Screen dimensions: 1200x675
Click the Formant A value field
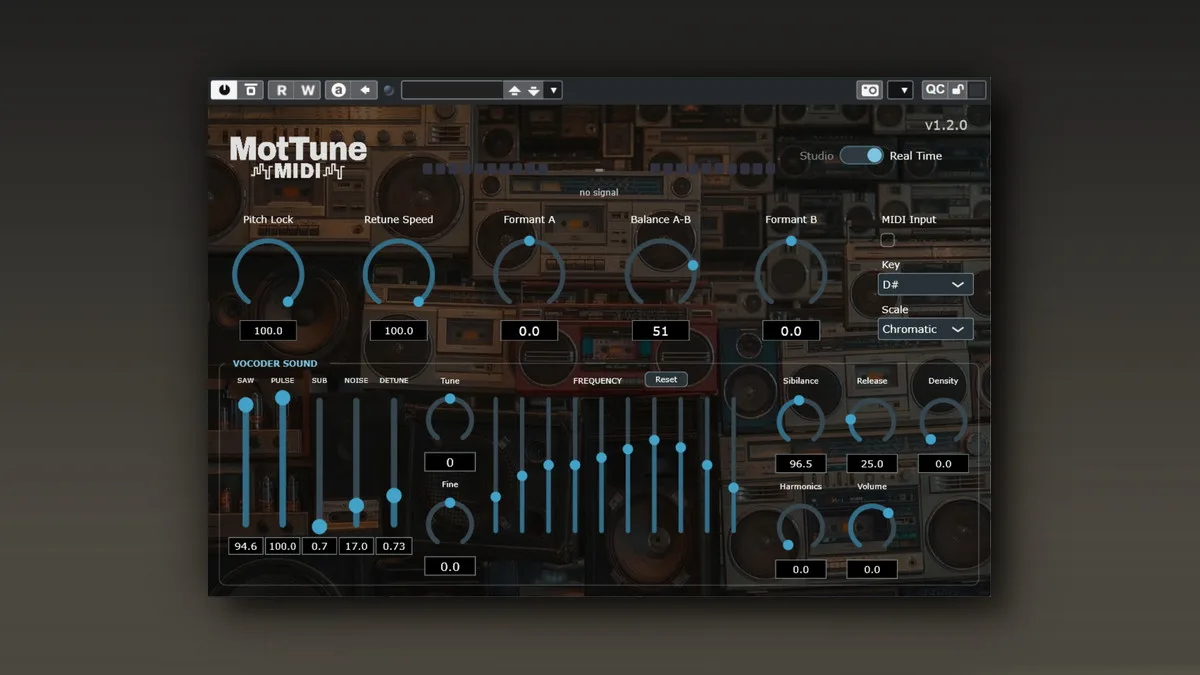click(529, 330)
